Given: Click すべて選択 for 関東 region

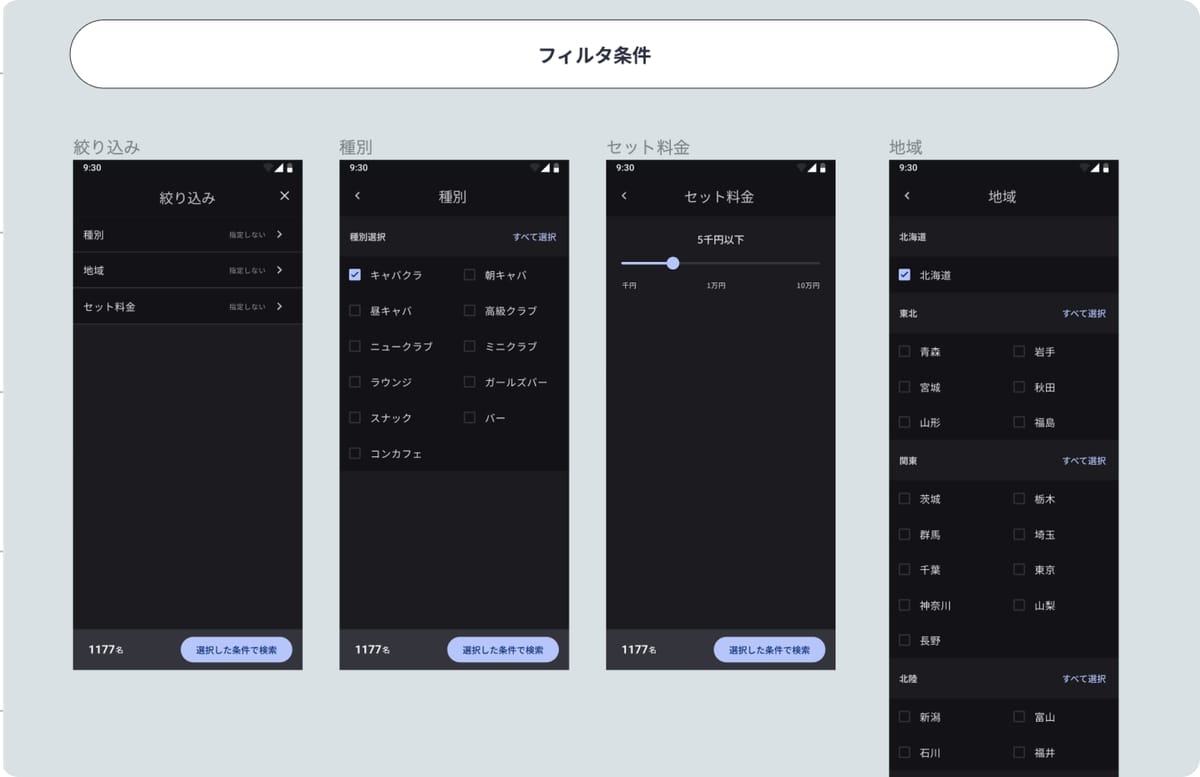Looking at the screenshot, I should coord(1084,461).
